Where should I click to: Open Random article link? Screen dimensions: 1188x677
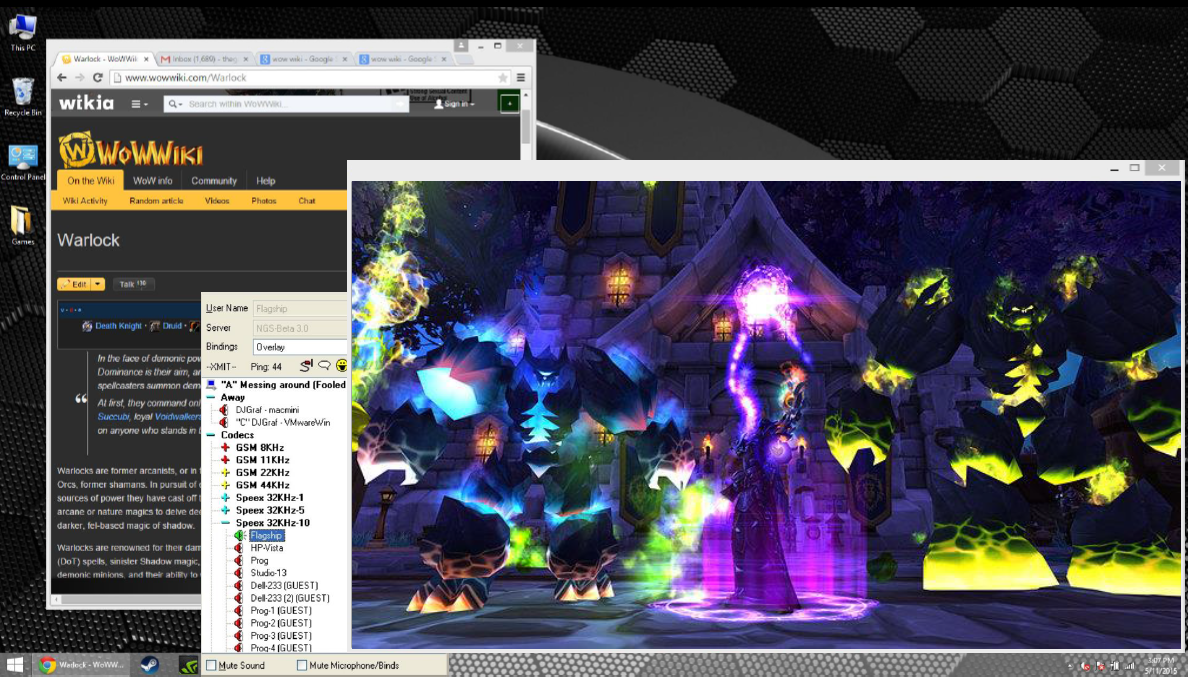pyautogui.click(x=156, y=201)
